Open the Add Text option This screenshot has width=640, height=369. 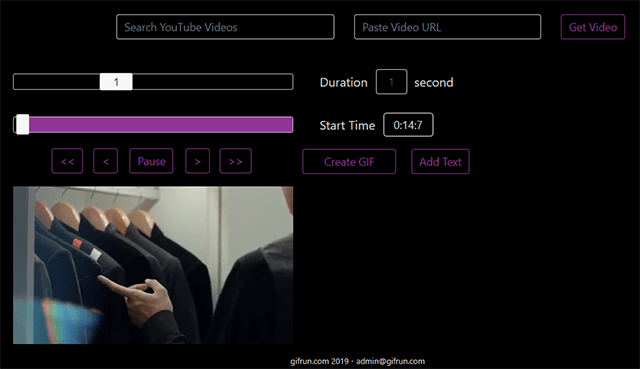coord(440,162)
